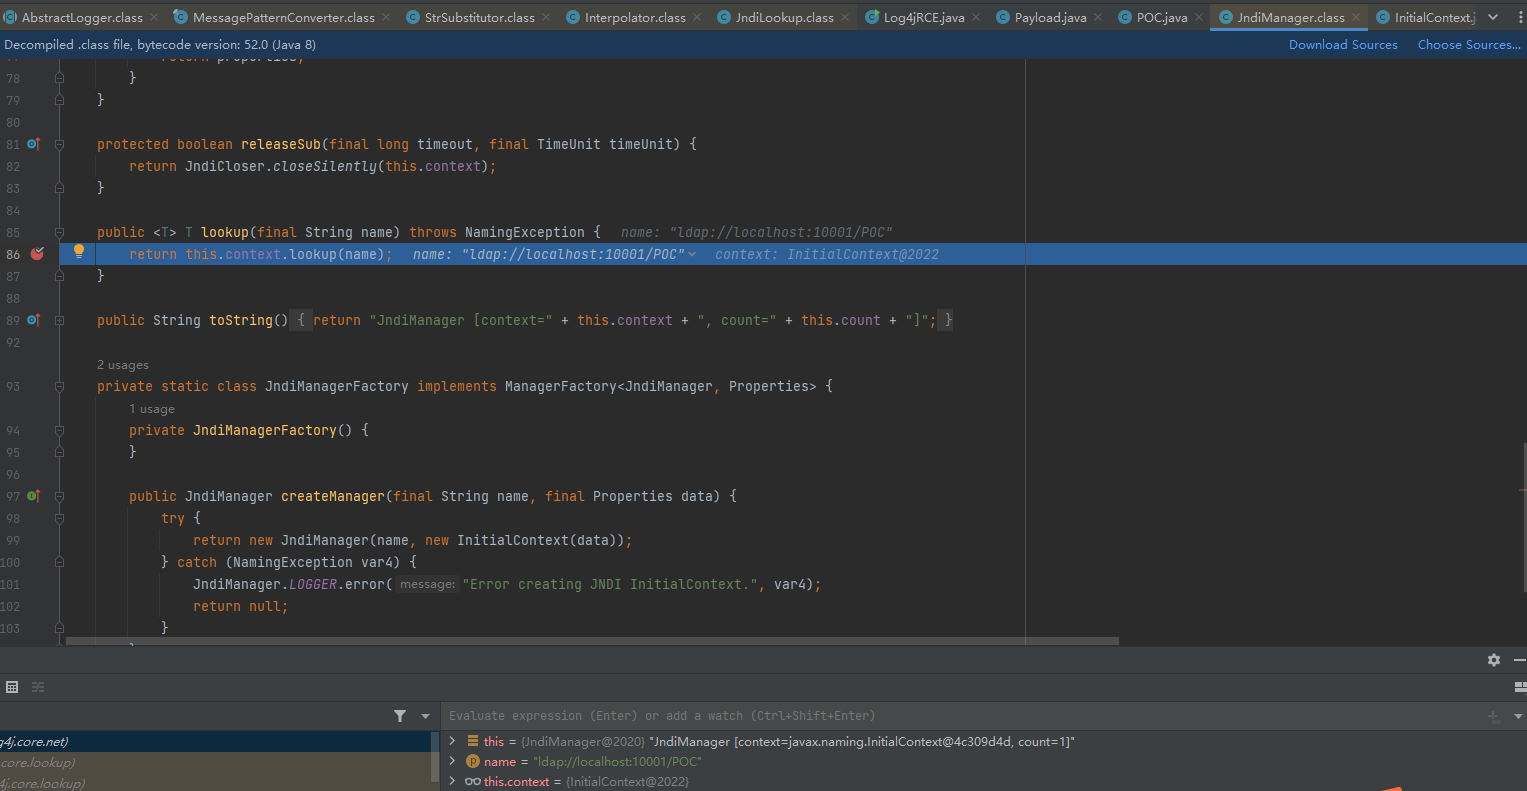Toggle the table layout view icon in debug toolbar
This screenshot has height=791, width=1527.
pyautogui.click(x=12, y=687)
